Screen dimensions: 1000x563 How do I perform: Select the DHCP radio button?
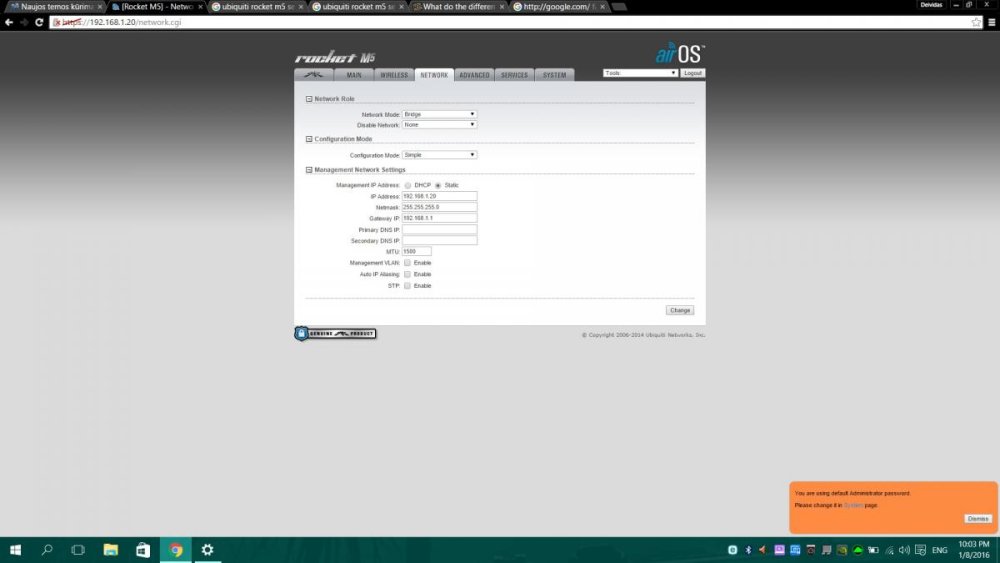tap(408, 186)
